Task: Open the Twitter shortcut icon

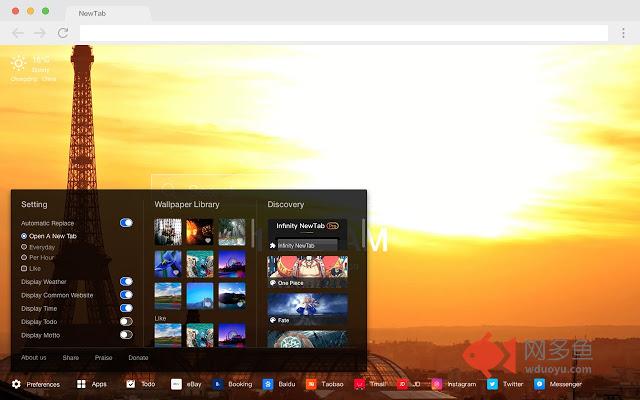Action: [x=492, y=384]
